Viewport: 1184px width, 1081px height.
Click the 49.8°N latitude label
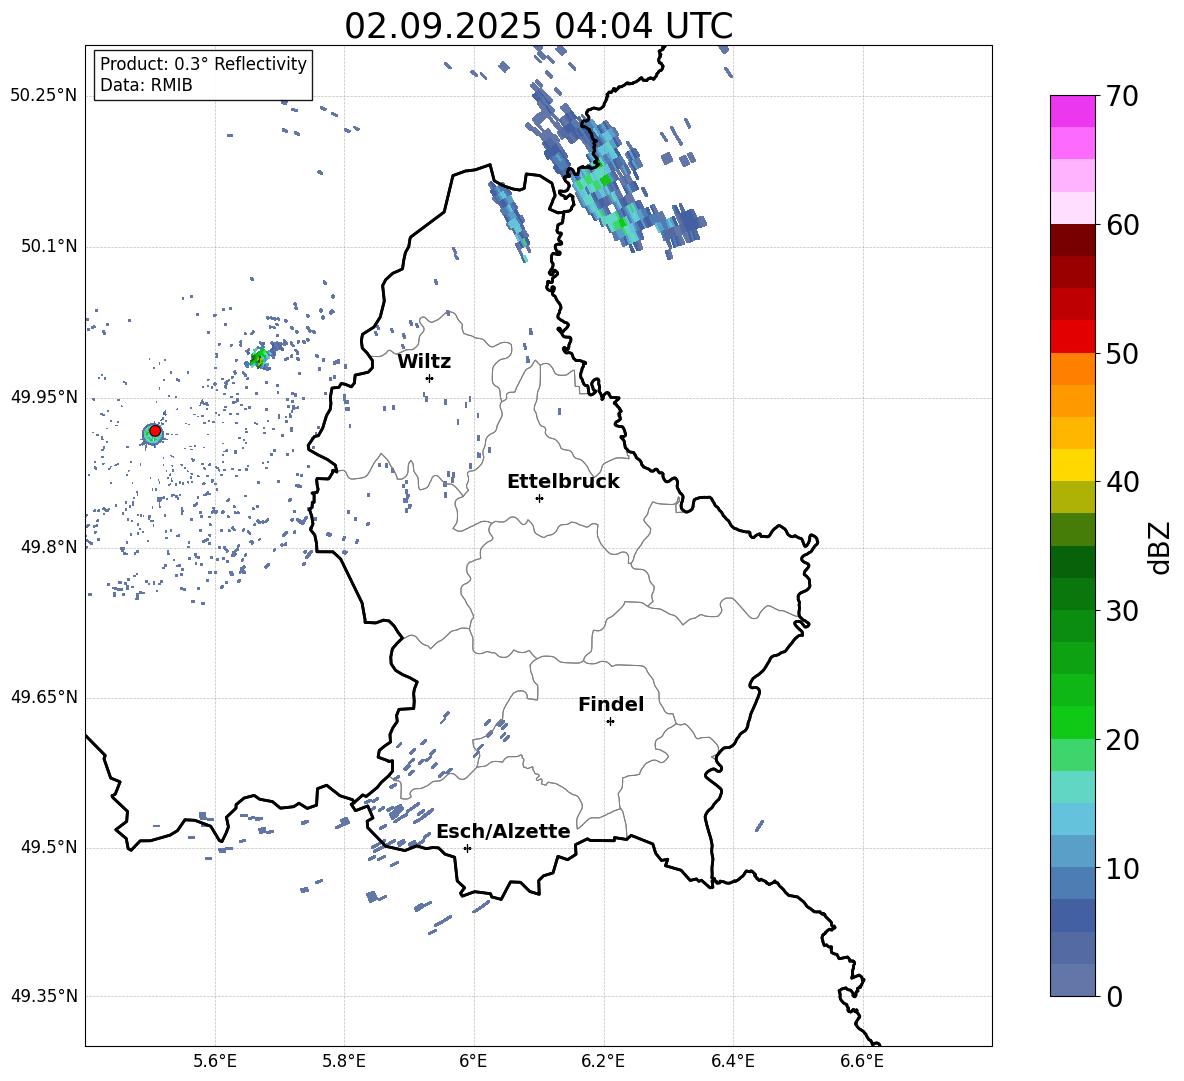click(49, 547)
